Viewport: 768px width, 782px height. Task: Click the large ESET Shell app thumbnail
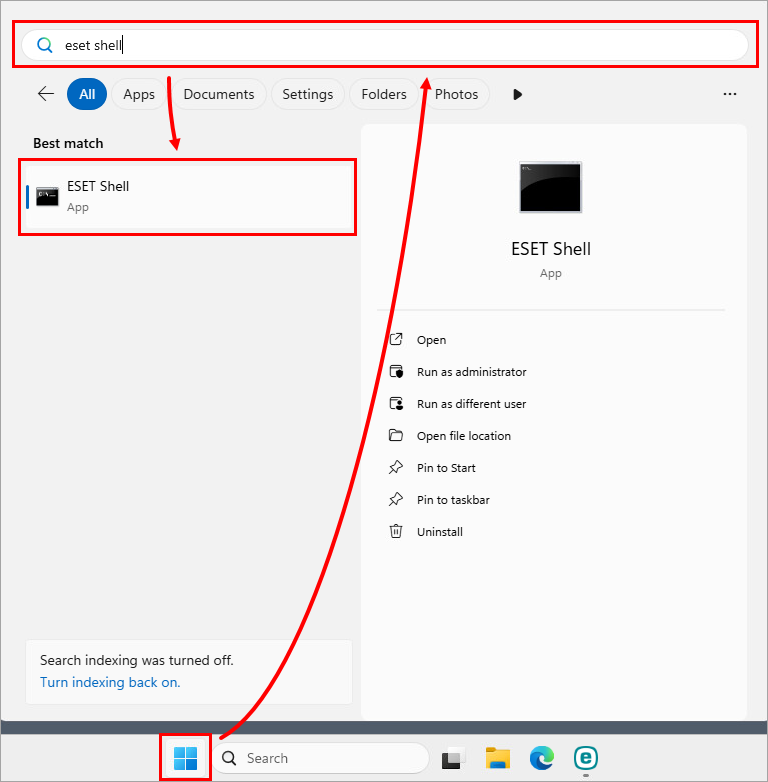[550, 187]
